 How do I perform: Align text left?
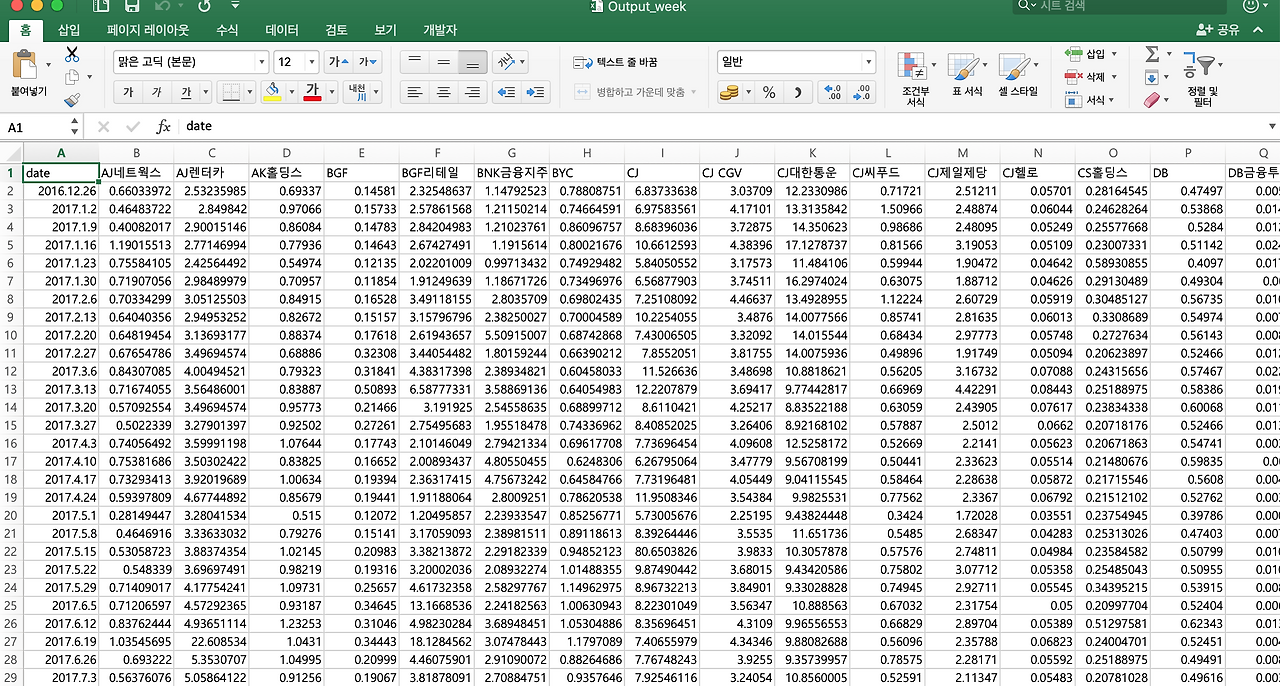coord(414,92)
